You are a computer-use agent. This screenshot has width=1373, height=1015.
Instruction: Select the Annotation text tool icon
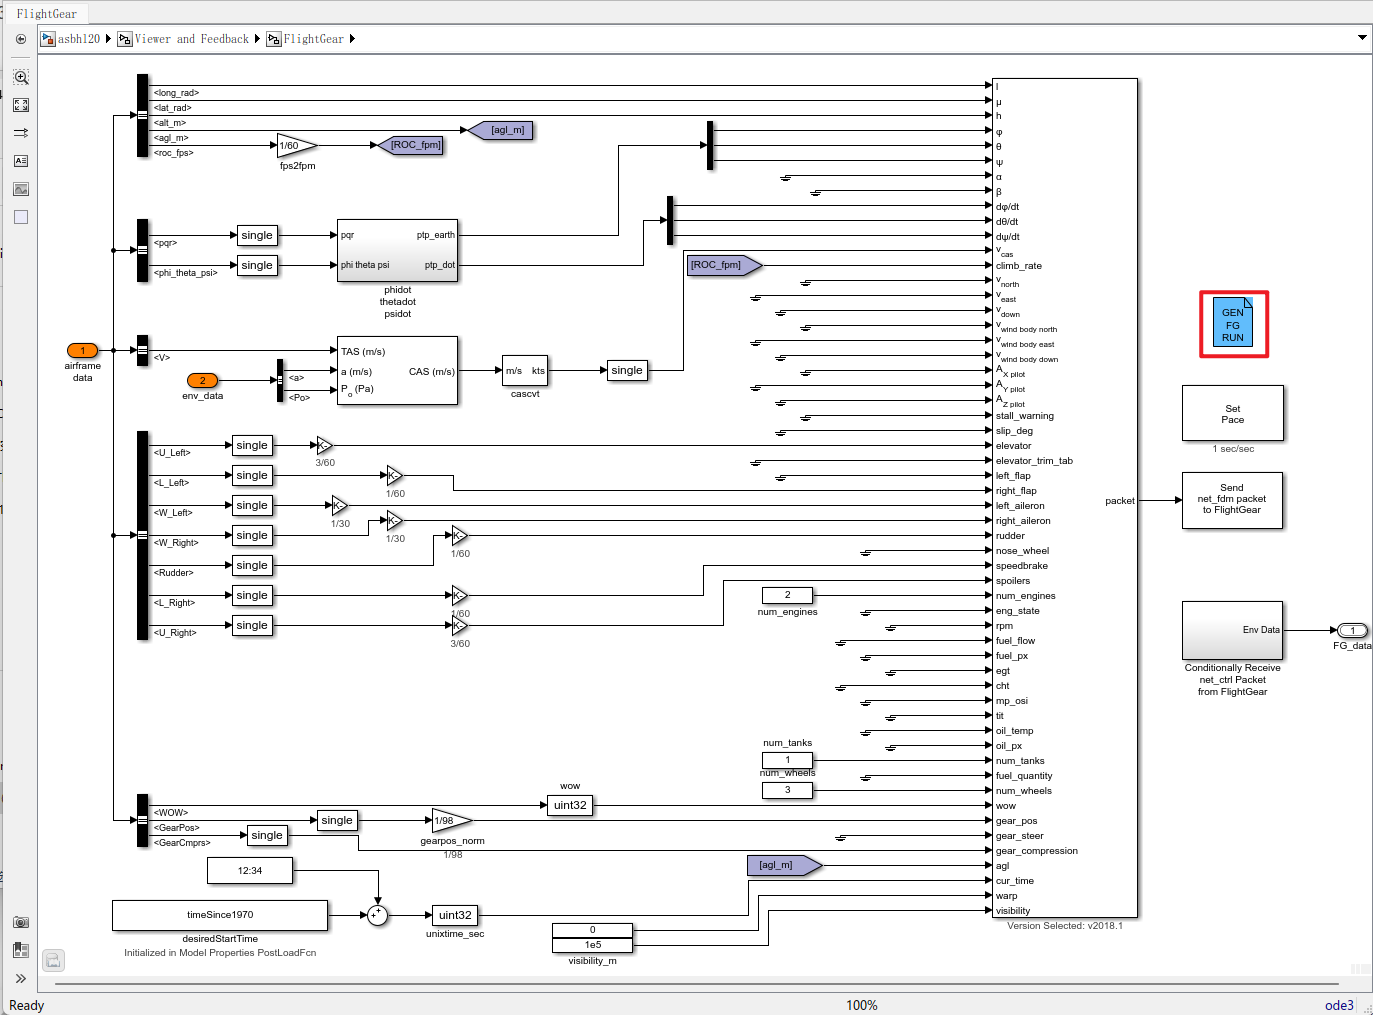tap(21, 161)
